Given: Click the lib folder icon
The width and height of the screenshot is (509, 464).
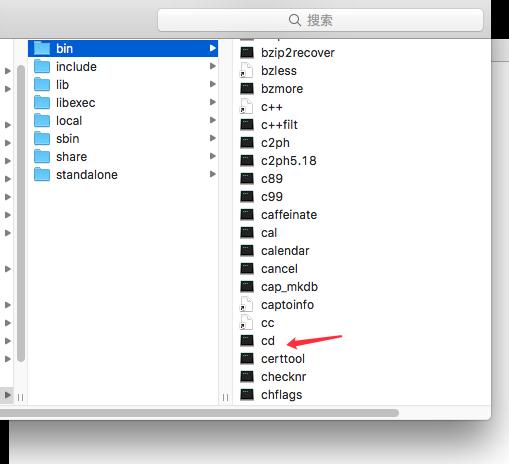Looking at the screenshot, I should pyautogui.click(x=42, y=84).
